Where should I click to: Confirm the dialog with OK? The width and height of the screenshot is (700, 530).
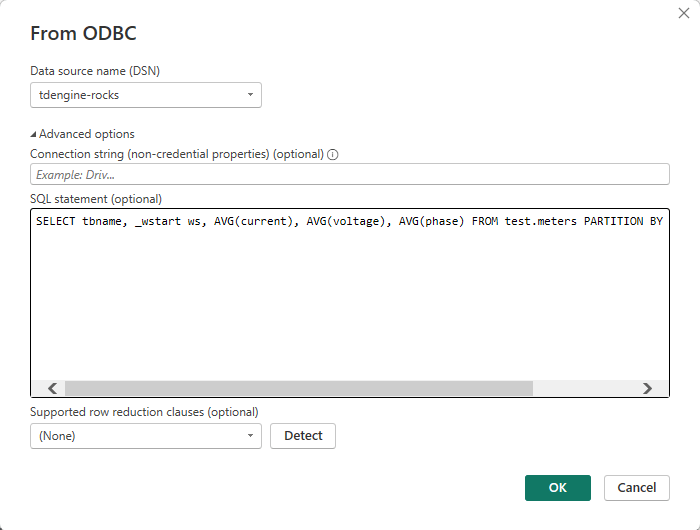coord(557,487)
